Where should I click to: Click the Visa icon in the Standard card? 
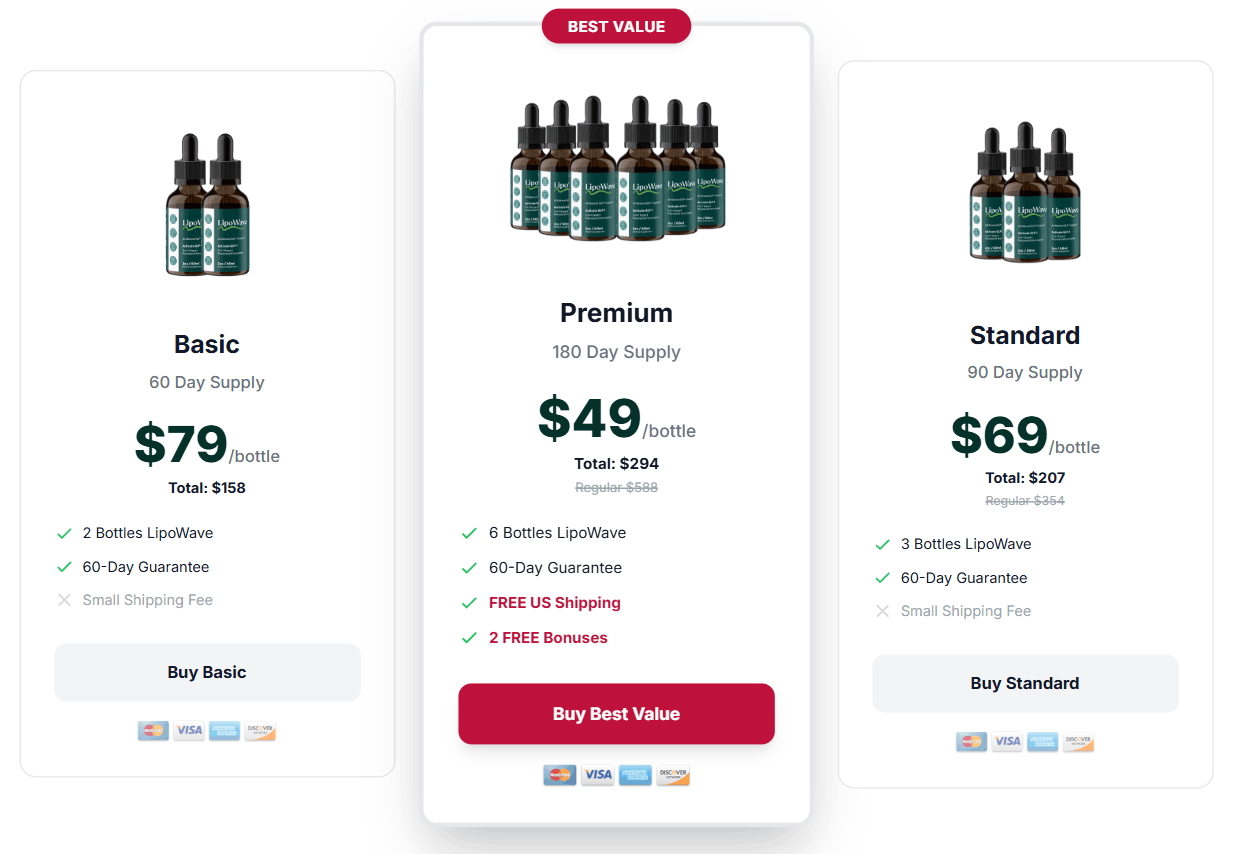click(x=1007, y=741)
